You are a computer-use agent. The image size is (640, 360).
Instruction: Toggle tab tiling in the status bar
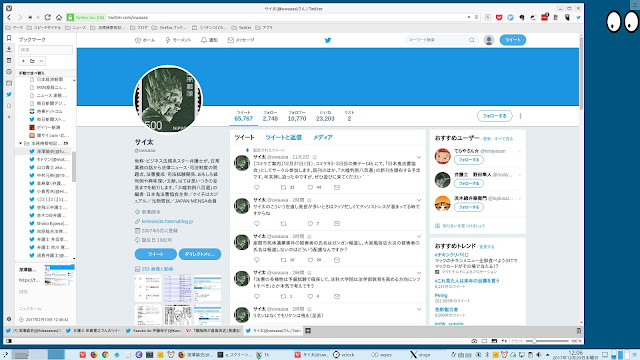tap(484, 341)
